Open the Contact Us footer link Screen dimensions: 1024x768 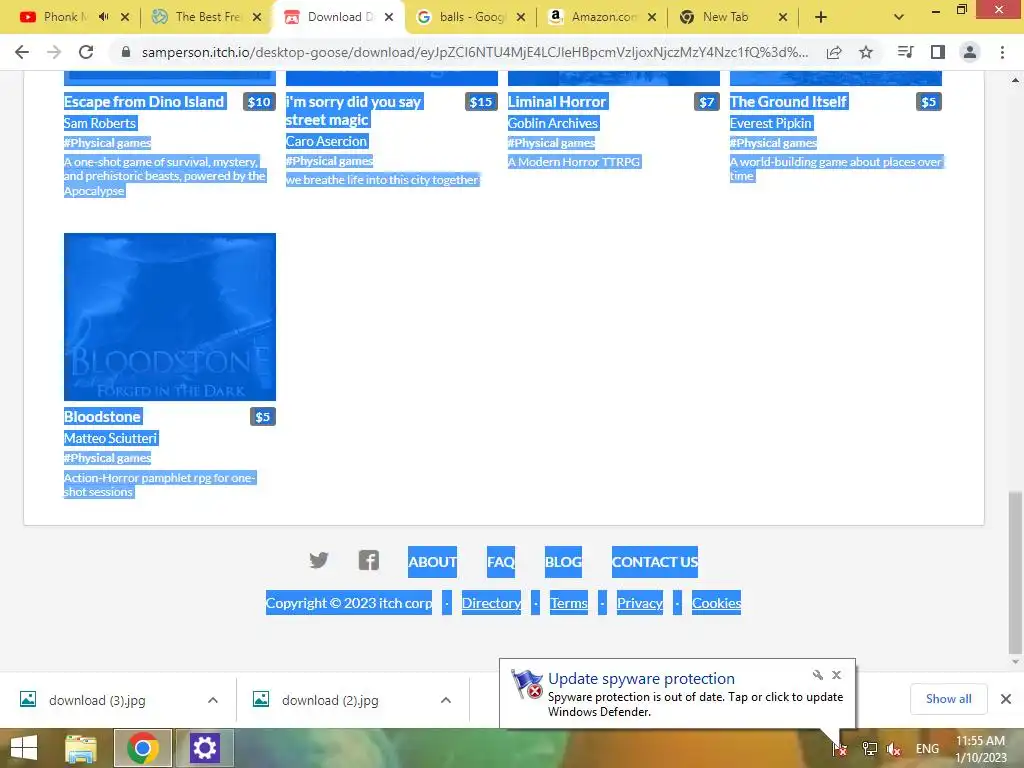point(654,562)
